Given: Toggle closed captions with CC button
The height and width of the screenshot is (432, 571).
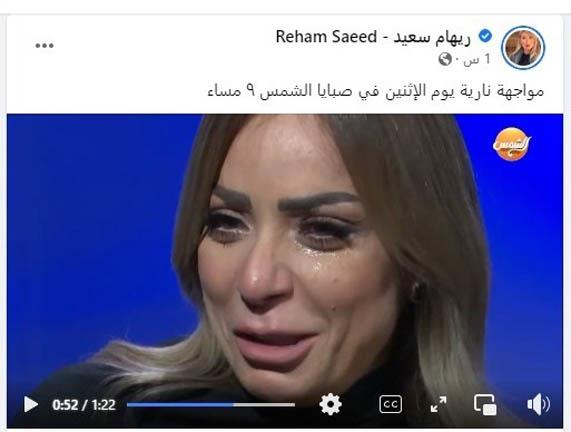Looking at the screenshot, I should (390, 404).
